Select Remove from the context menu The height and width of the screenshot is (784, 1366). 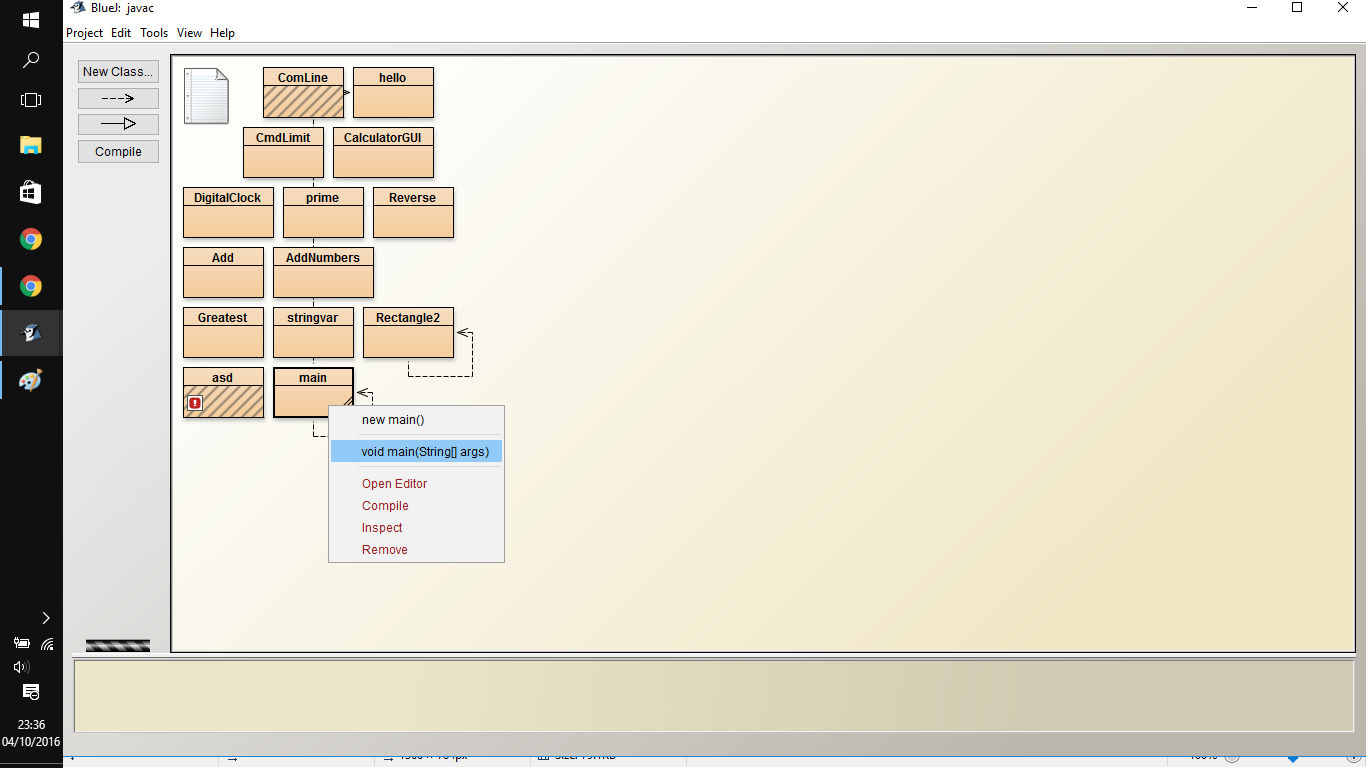pos(385,549)
